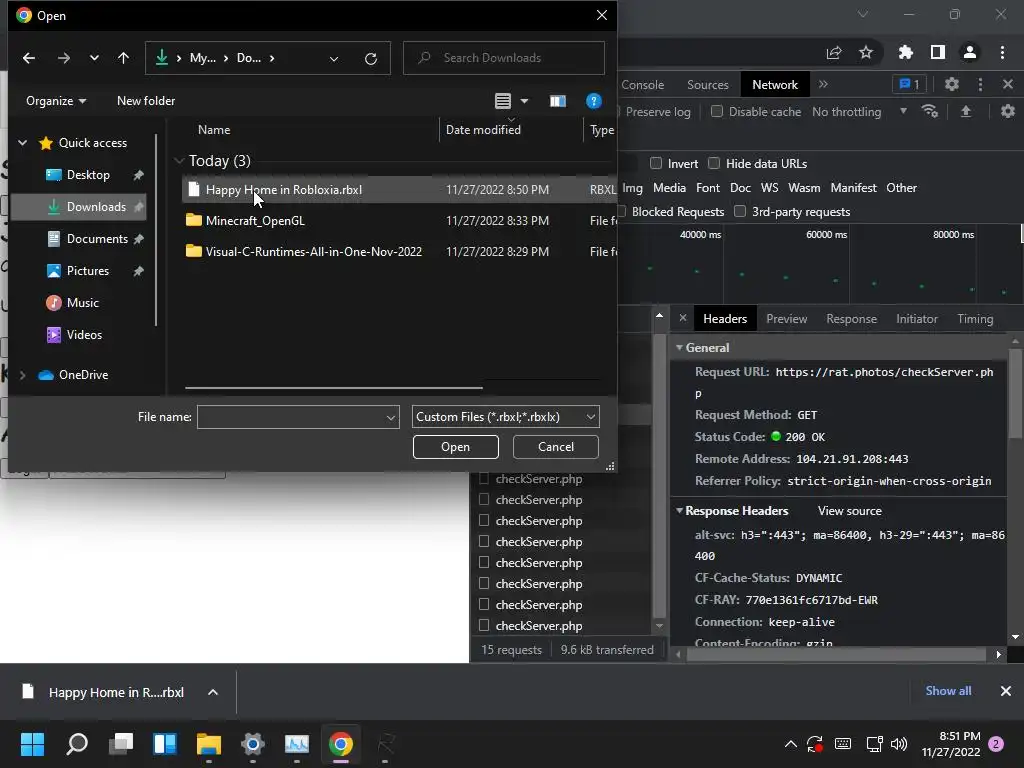Open dialog help button

(593, 101)
